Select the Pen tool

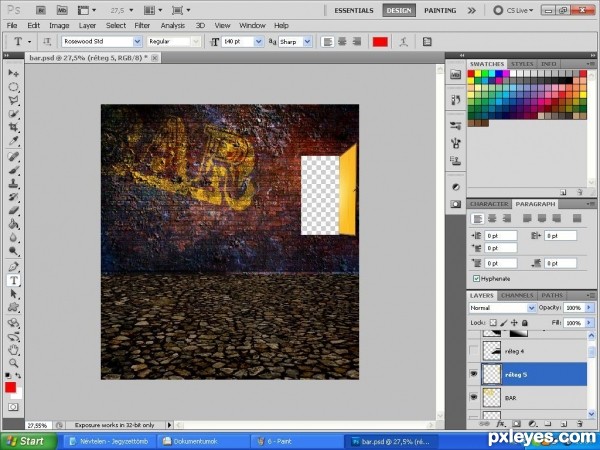[x=13, y=266]
